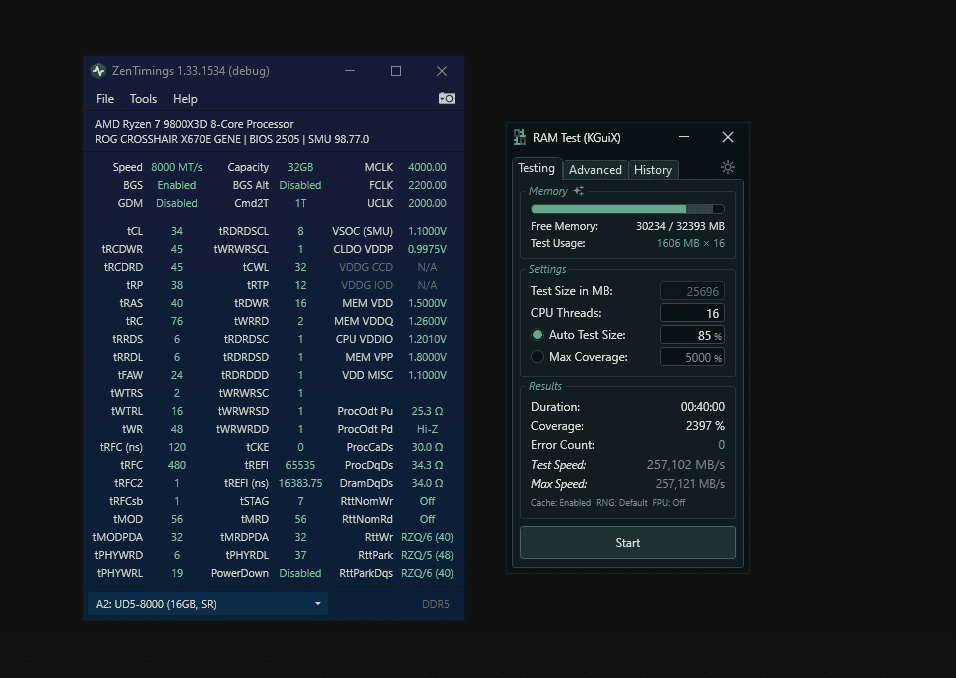Open the History tab

(653, 170)
